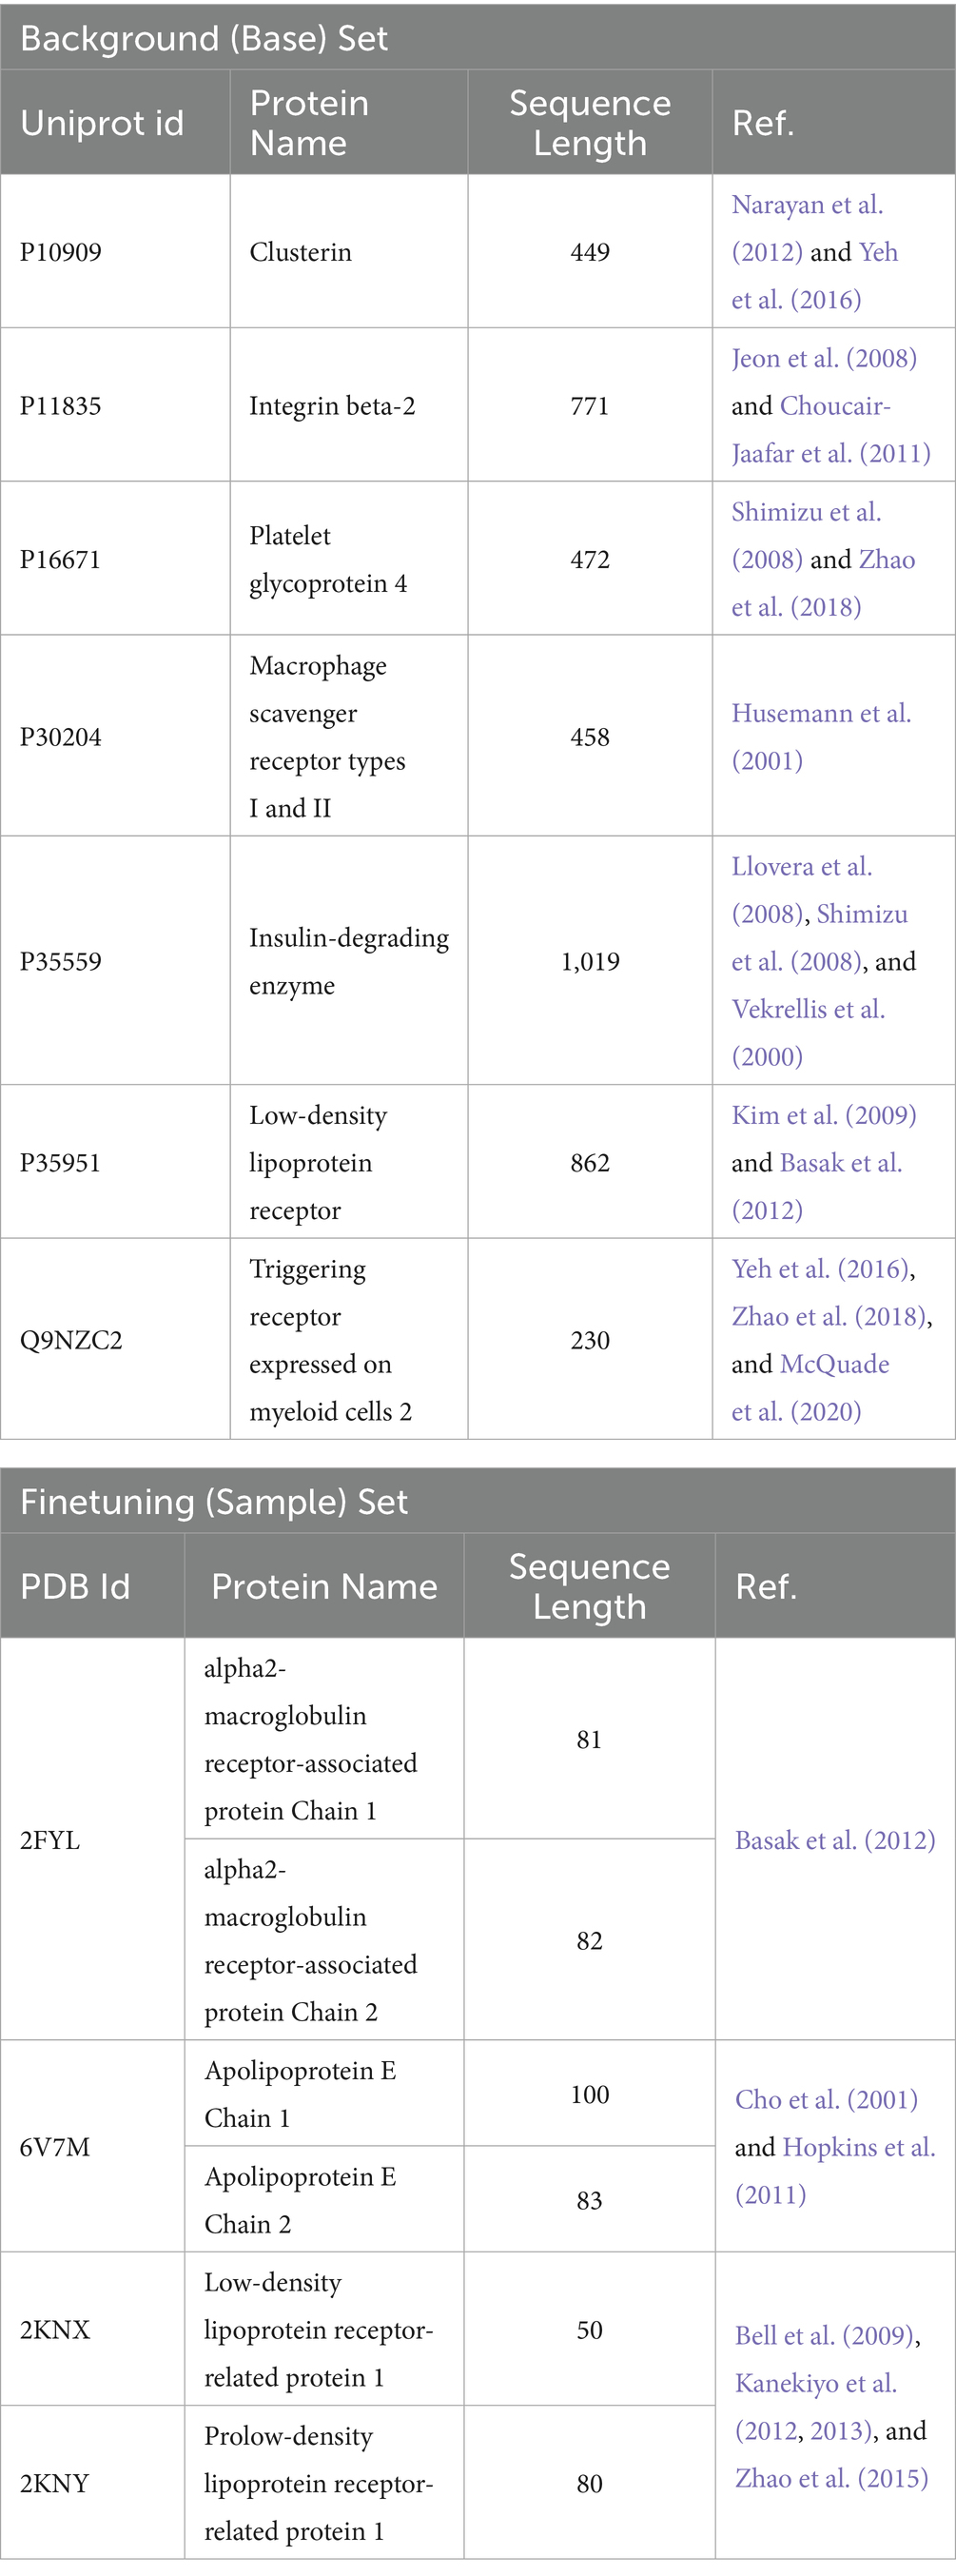Open the Jeon et al. (2008) citation
Screen dimensions: 956x2576
click(824, 359)
